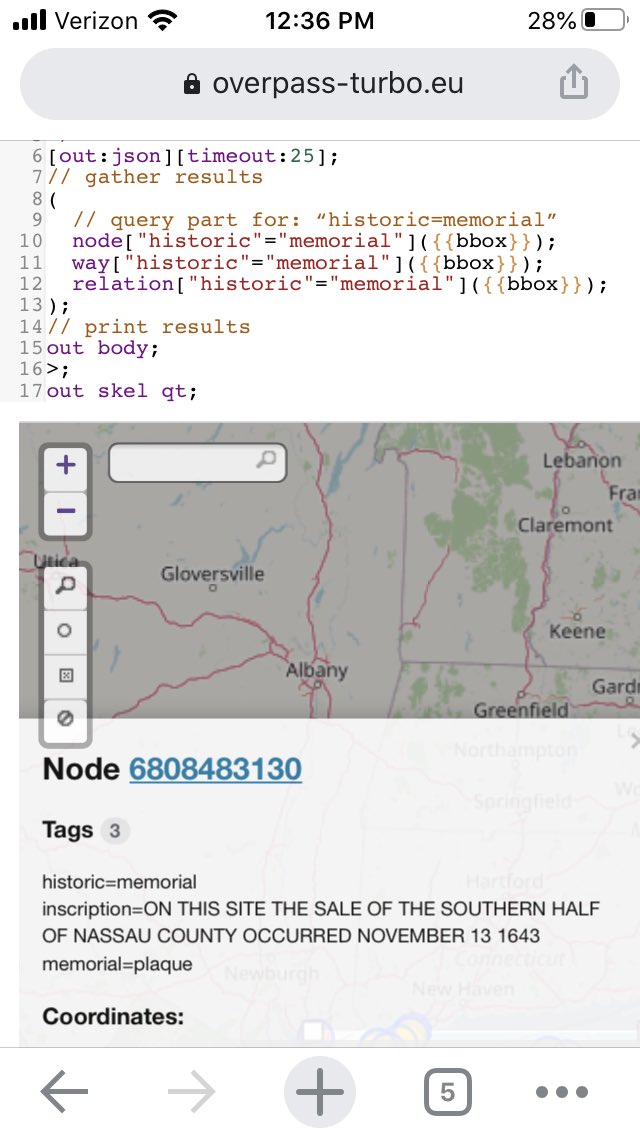Go back with the browser back arrow

[x=65, y=1091]
